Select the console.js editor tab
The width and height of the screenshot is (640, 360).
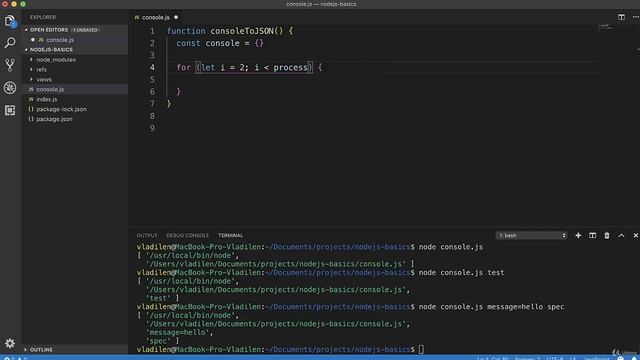pyautogui.click(x=156, y=18)
